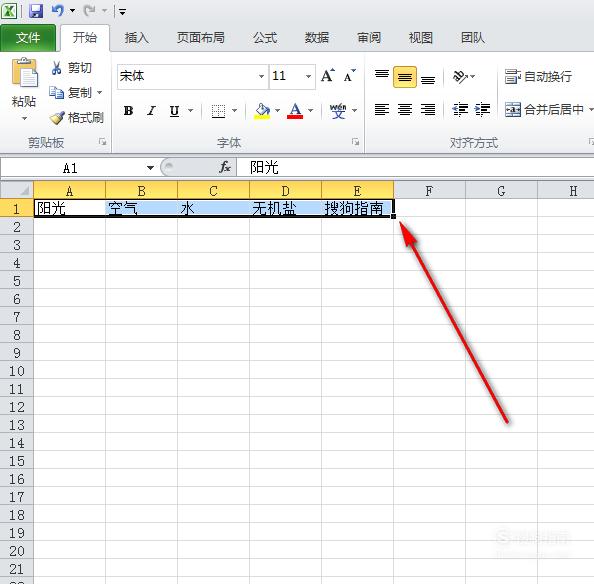Open font color palette arrow
Image resolution: width=594 pixels, height=584 pixels.
coord(311,111)
